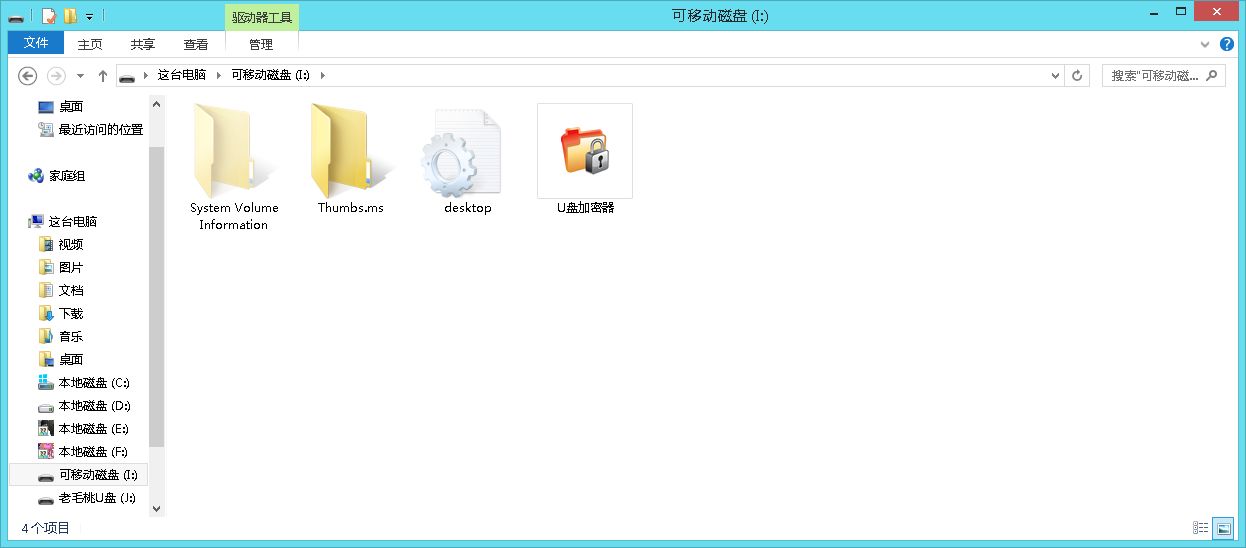Click the 'Thumbs.ms' file name label

(x=351, y=208)
